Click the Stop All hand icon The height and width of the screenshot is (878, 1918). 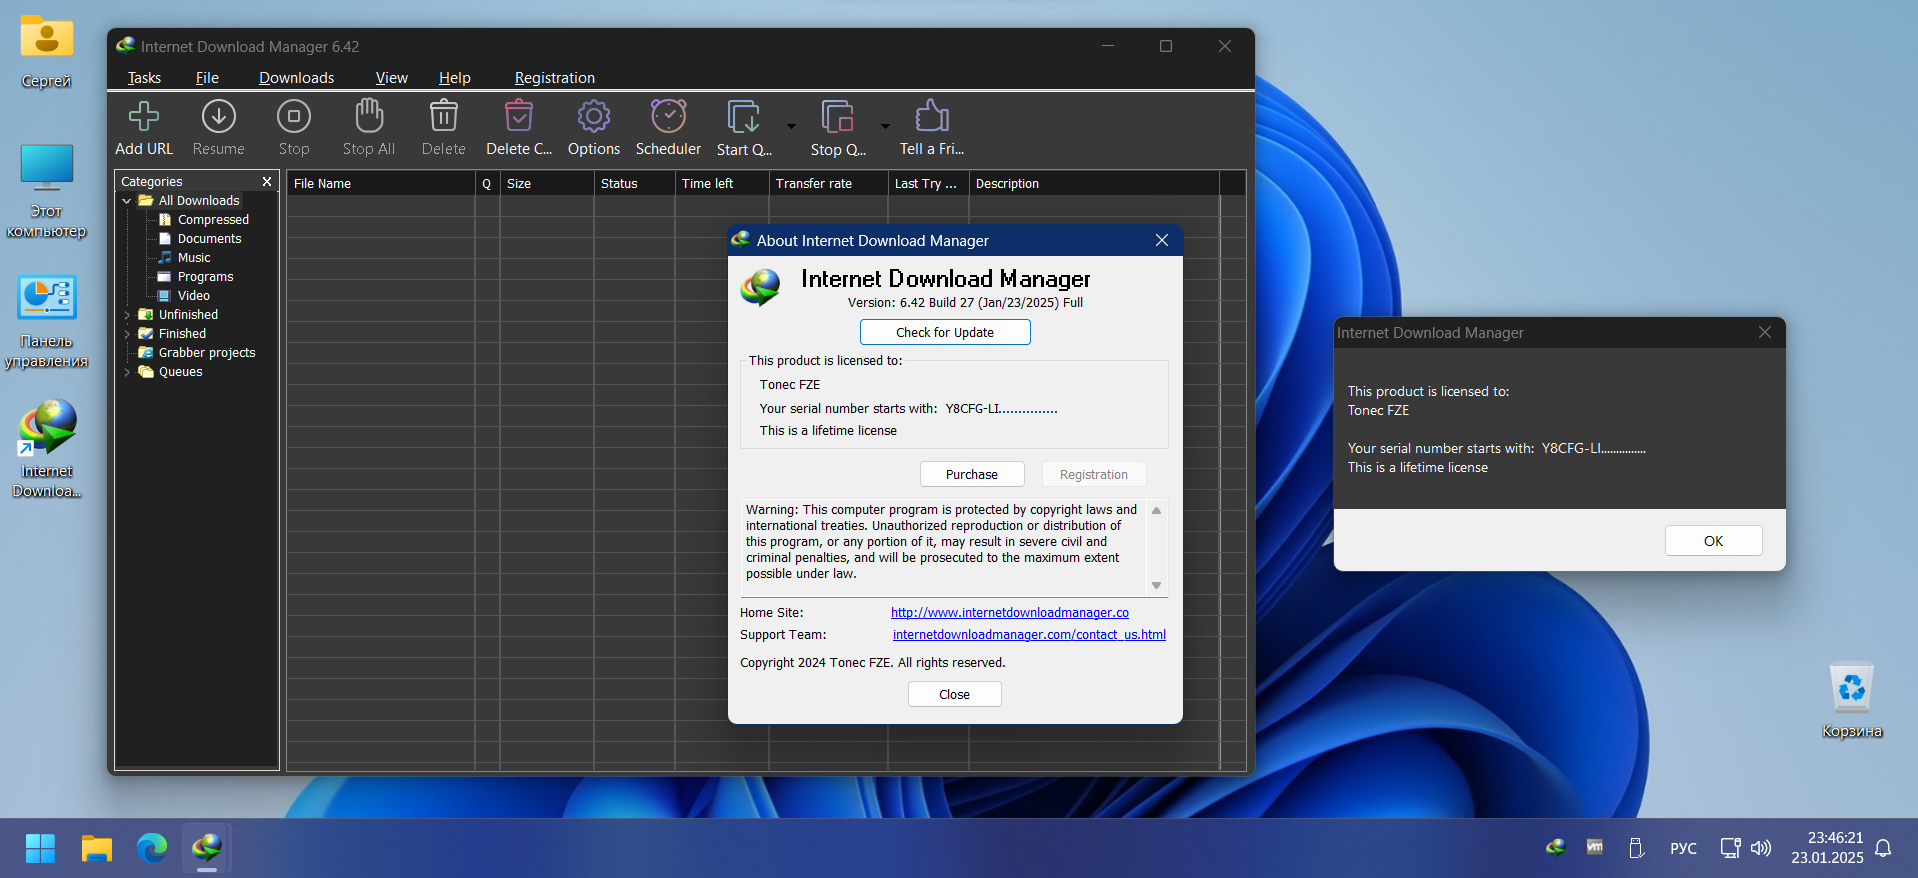369,116
